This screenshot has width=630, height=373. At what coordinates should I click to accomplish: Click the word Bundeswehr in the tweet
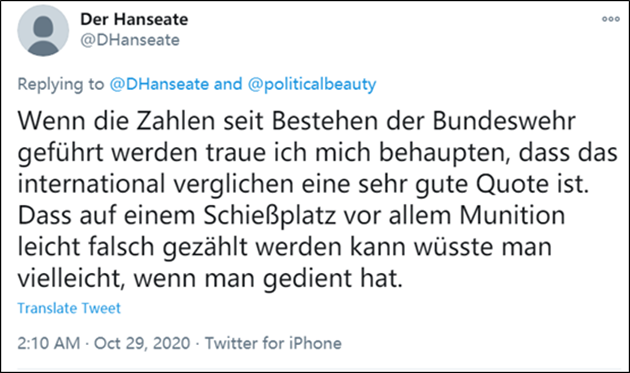[x=504, y=121]
